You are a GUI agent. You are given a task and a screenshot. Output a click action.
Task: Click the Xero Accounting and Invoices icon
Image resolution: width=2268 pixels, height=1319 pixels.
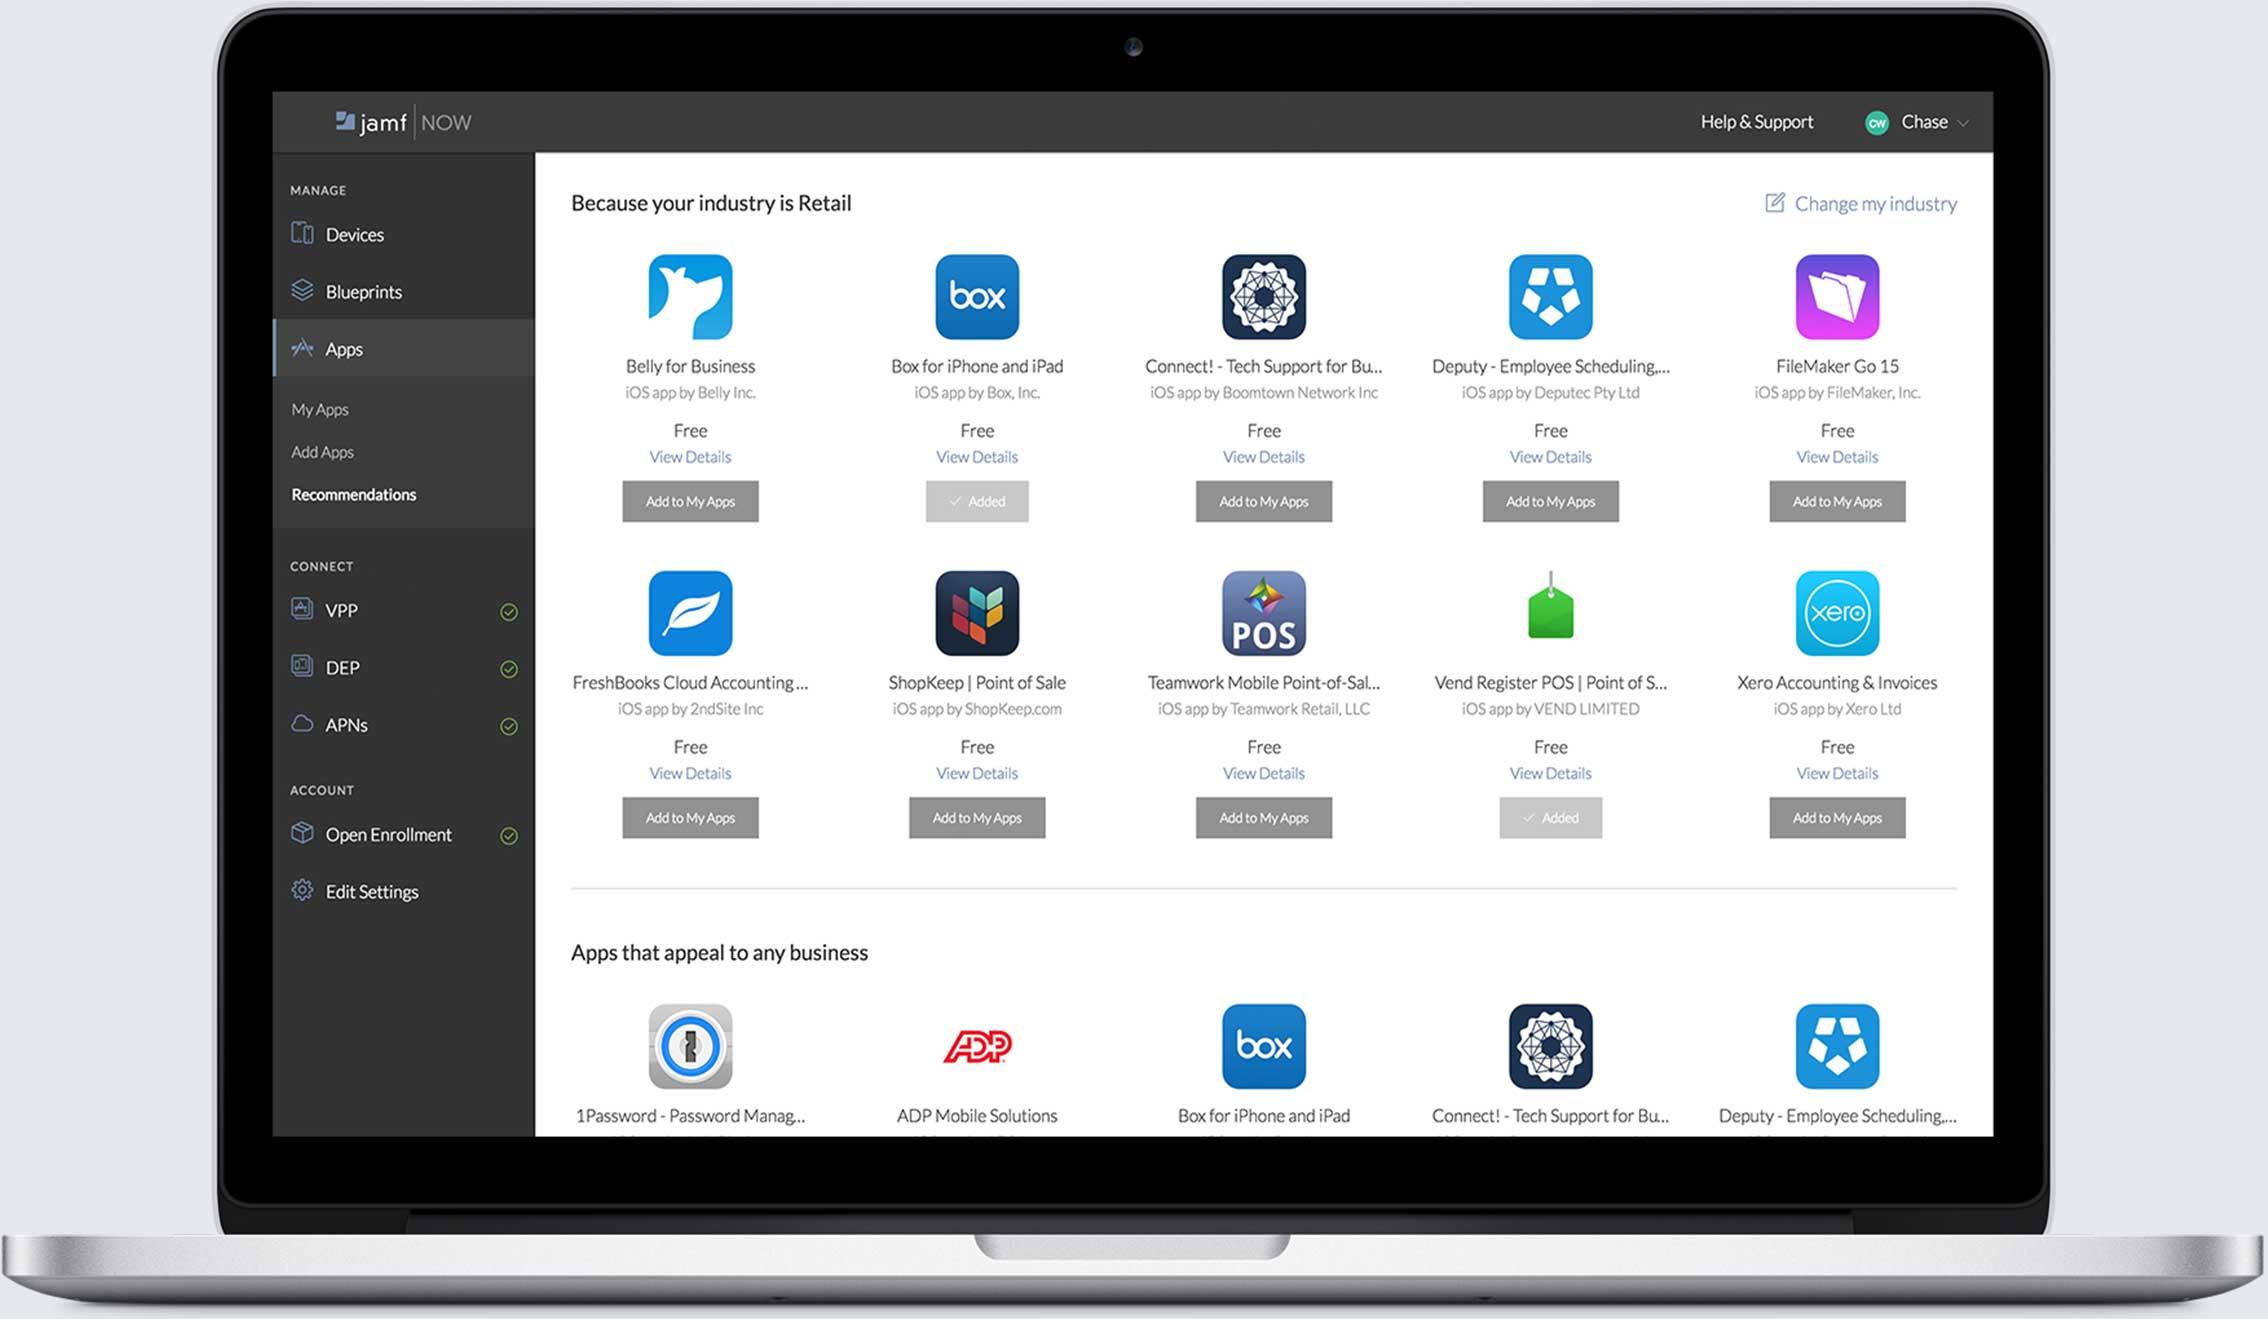[1835, 612]
